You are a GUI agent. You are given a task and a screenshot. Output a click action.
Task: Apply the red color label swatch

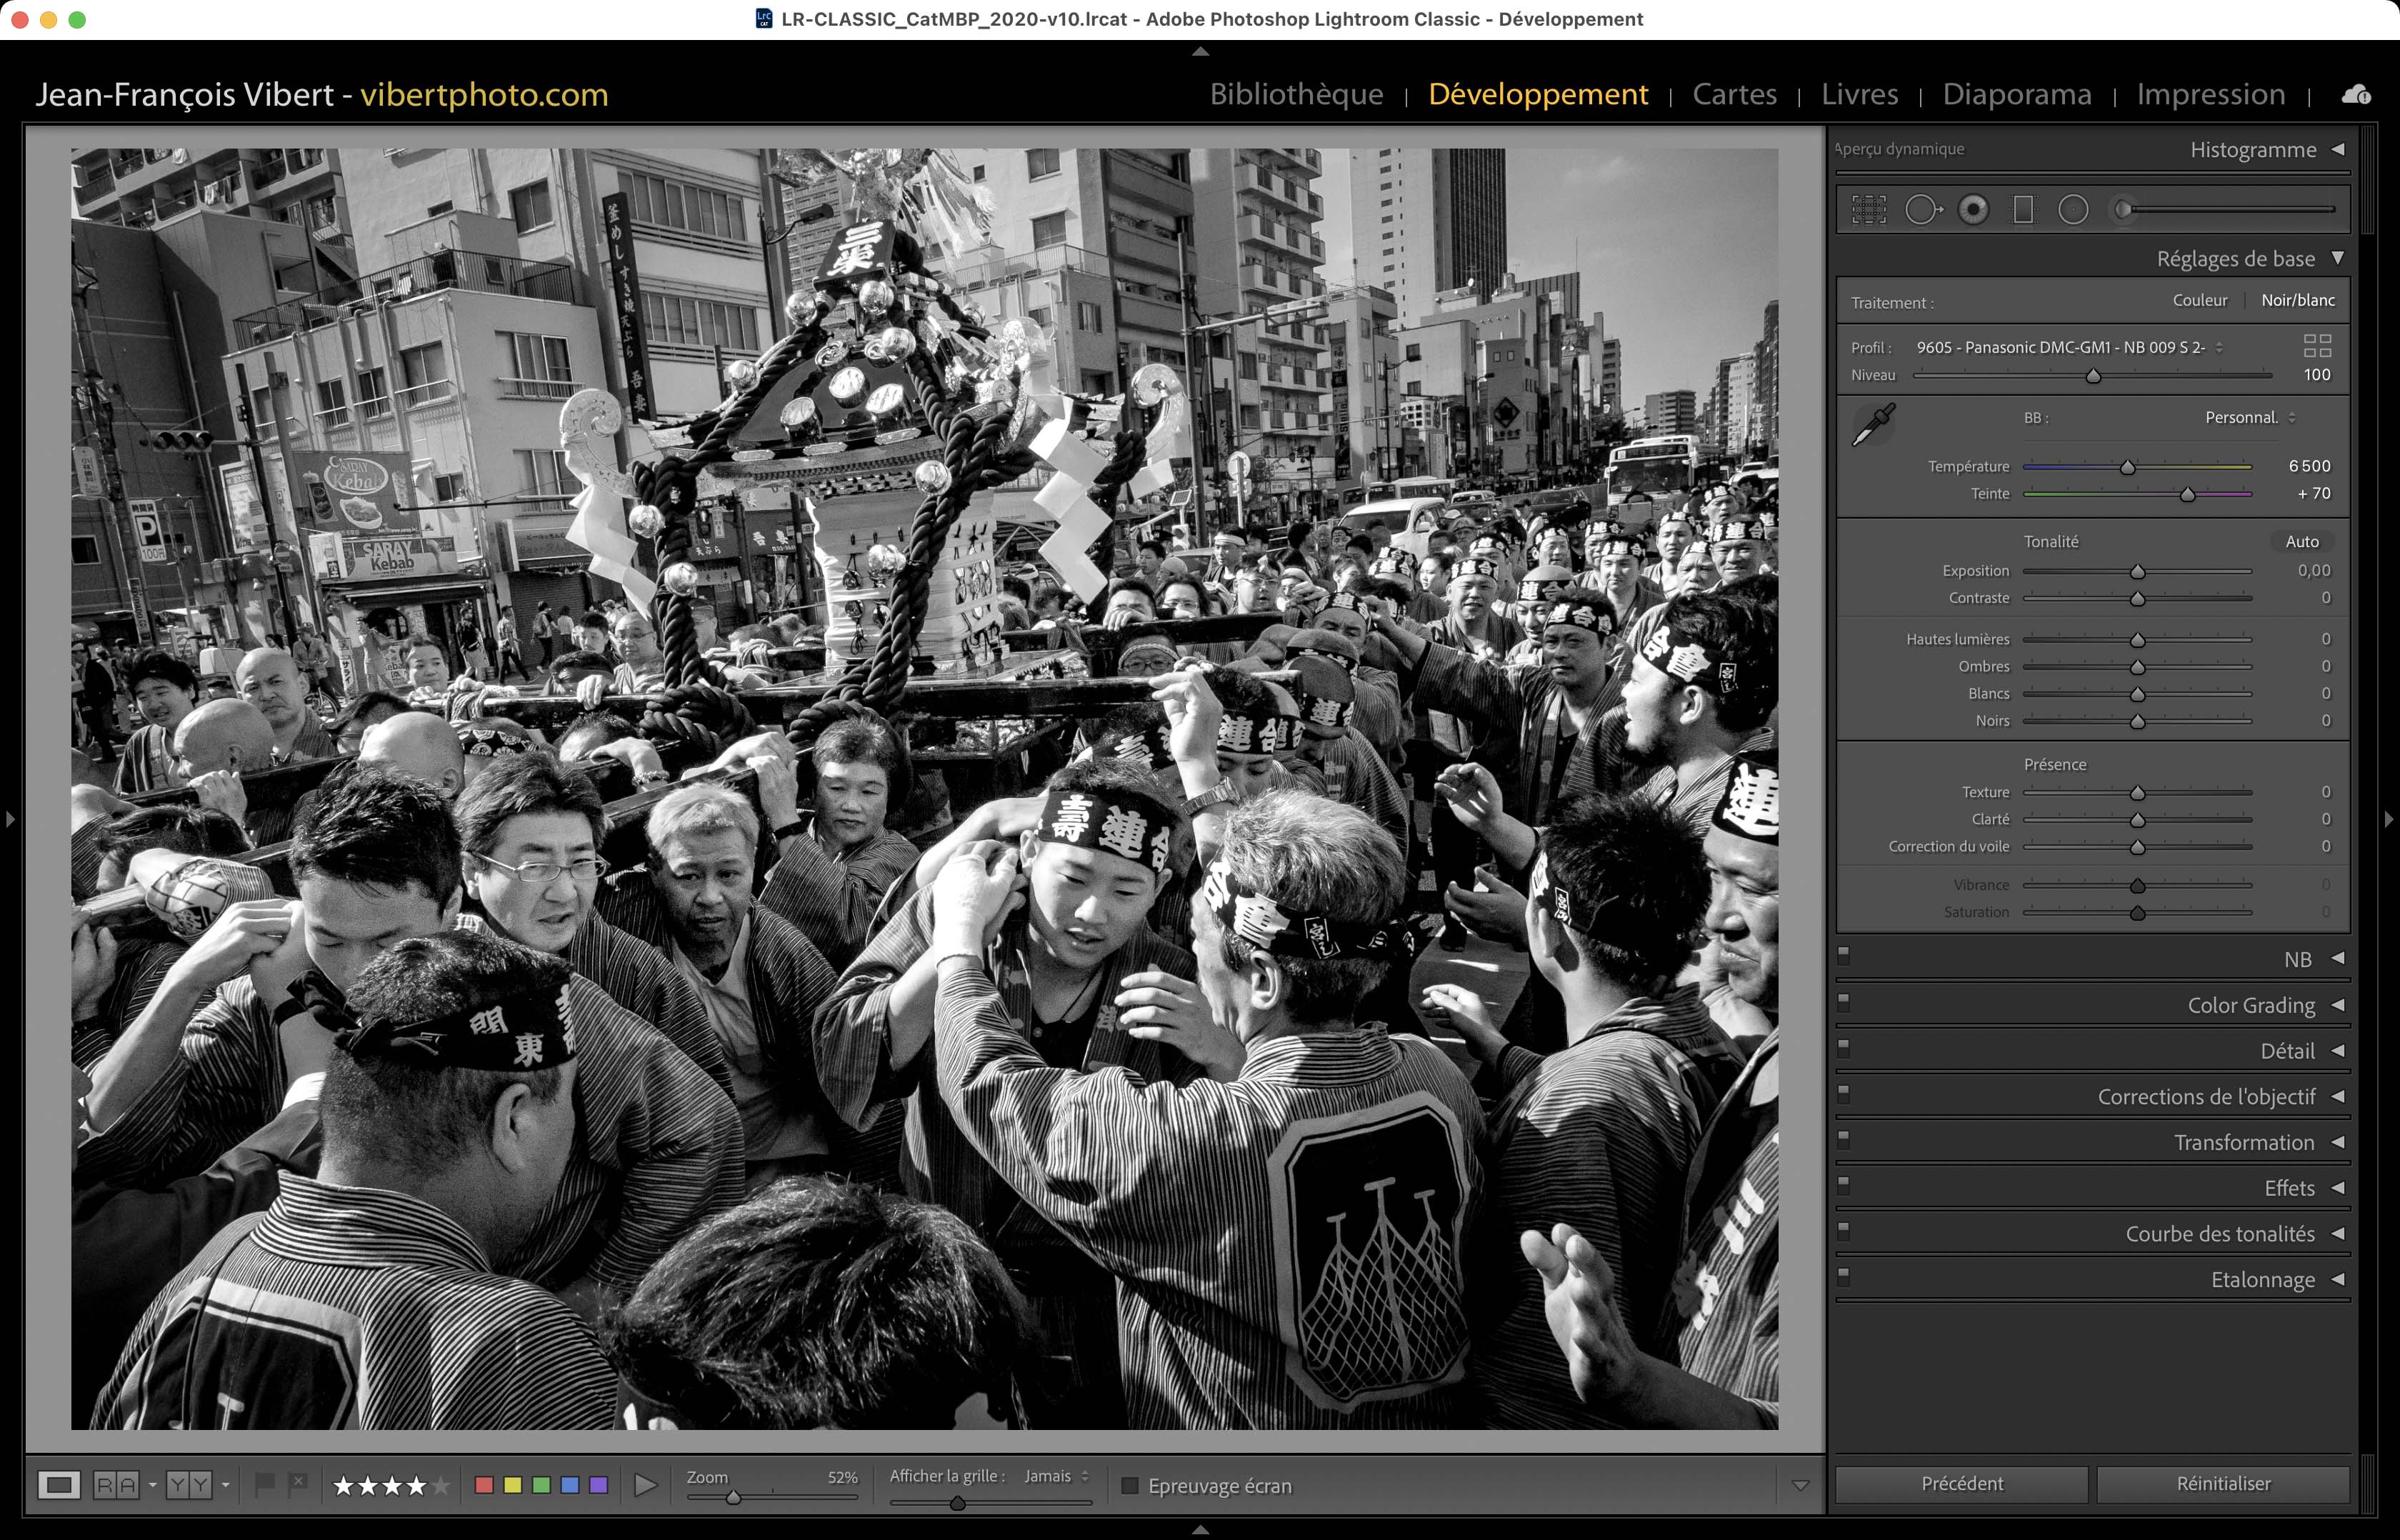coord(484,1486)
